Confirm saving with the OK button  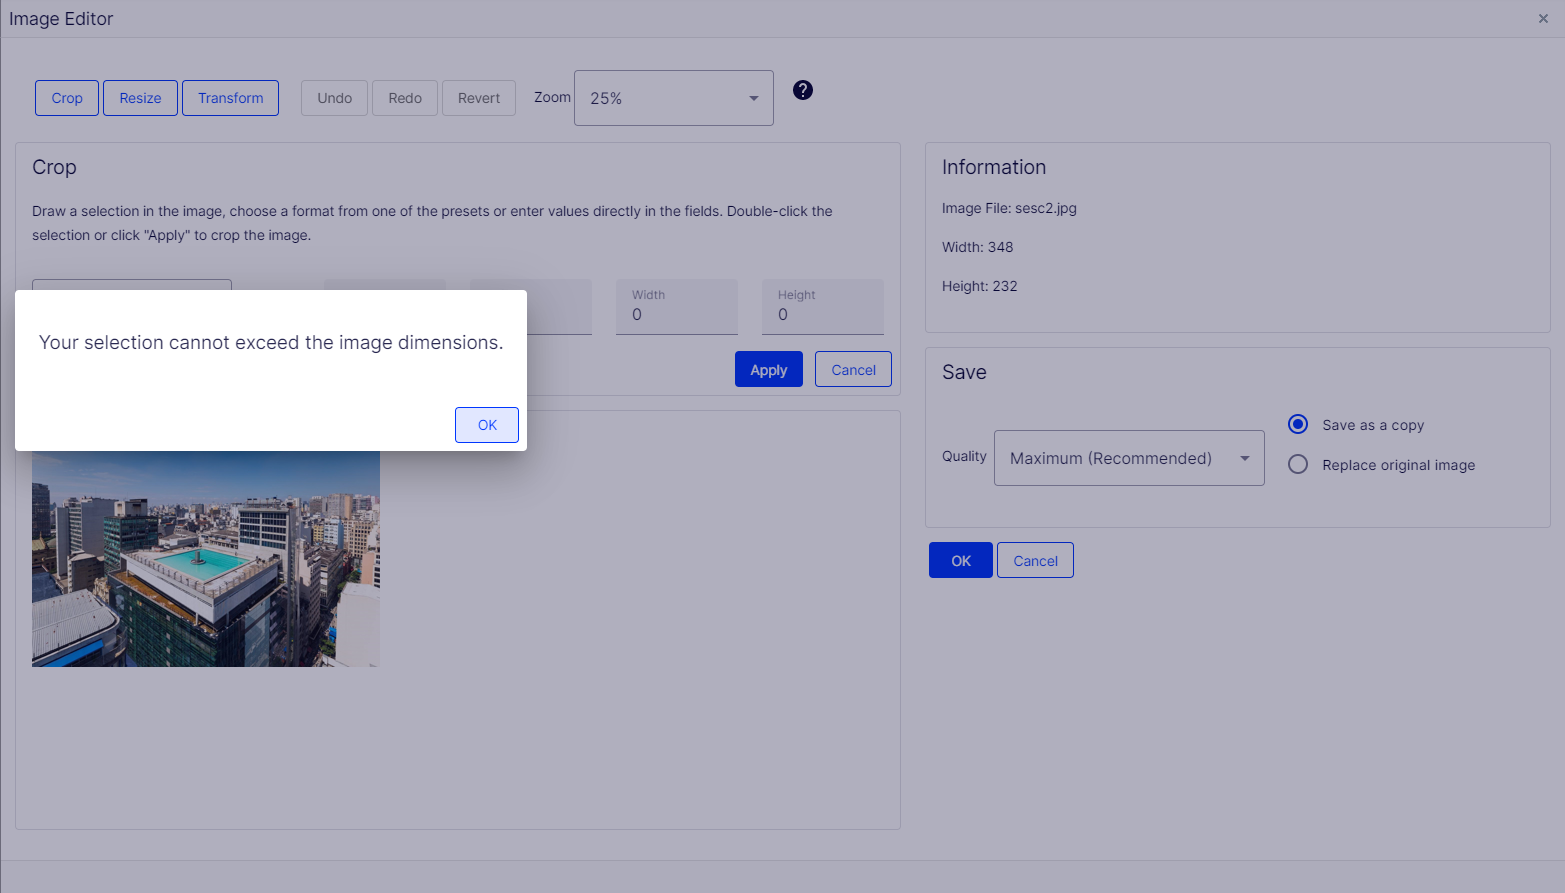[960, 560]
